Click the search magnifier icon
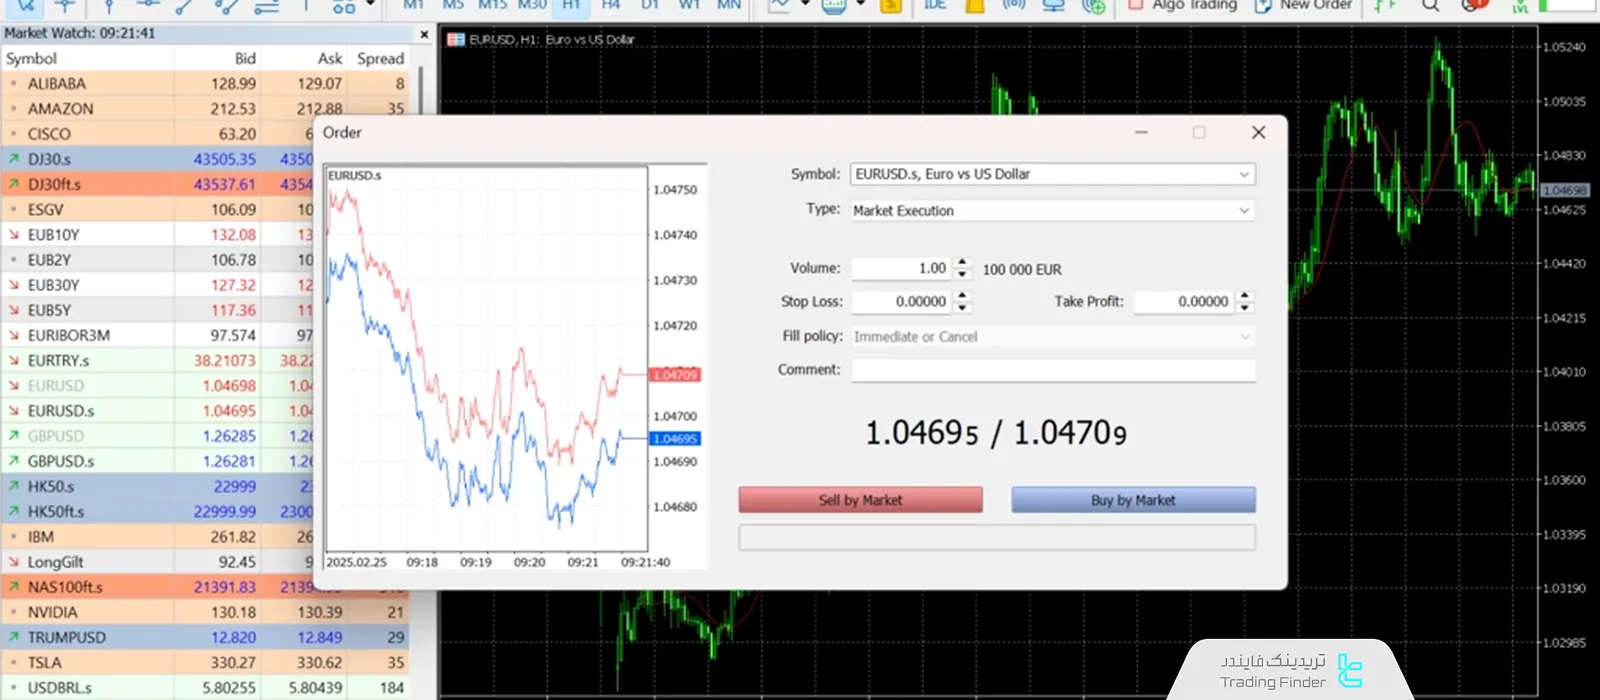The width and height of the screenshot is (1600, 700). [x=1431, y=5]
